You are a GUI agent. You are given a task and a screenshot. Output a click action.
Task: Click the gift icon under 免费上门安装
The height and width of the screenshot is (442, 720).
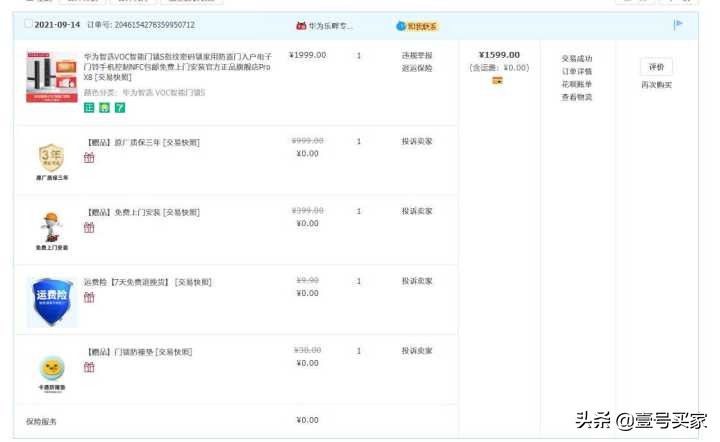pos(89,228)
